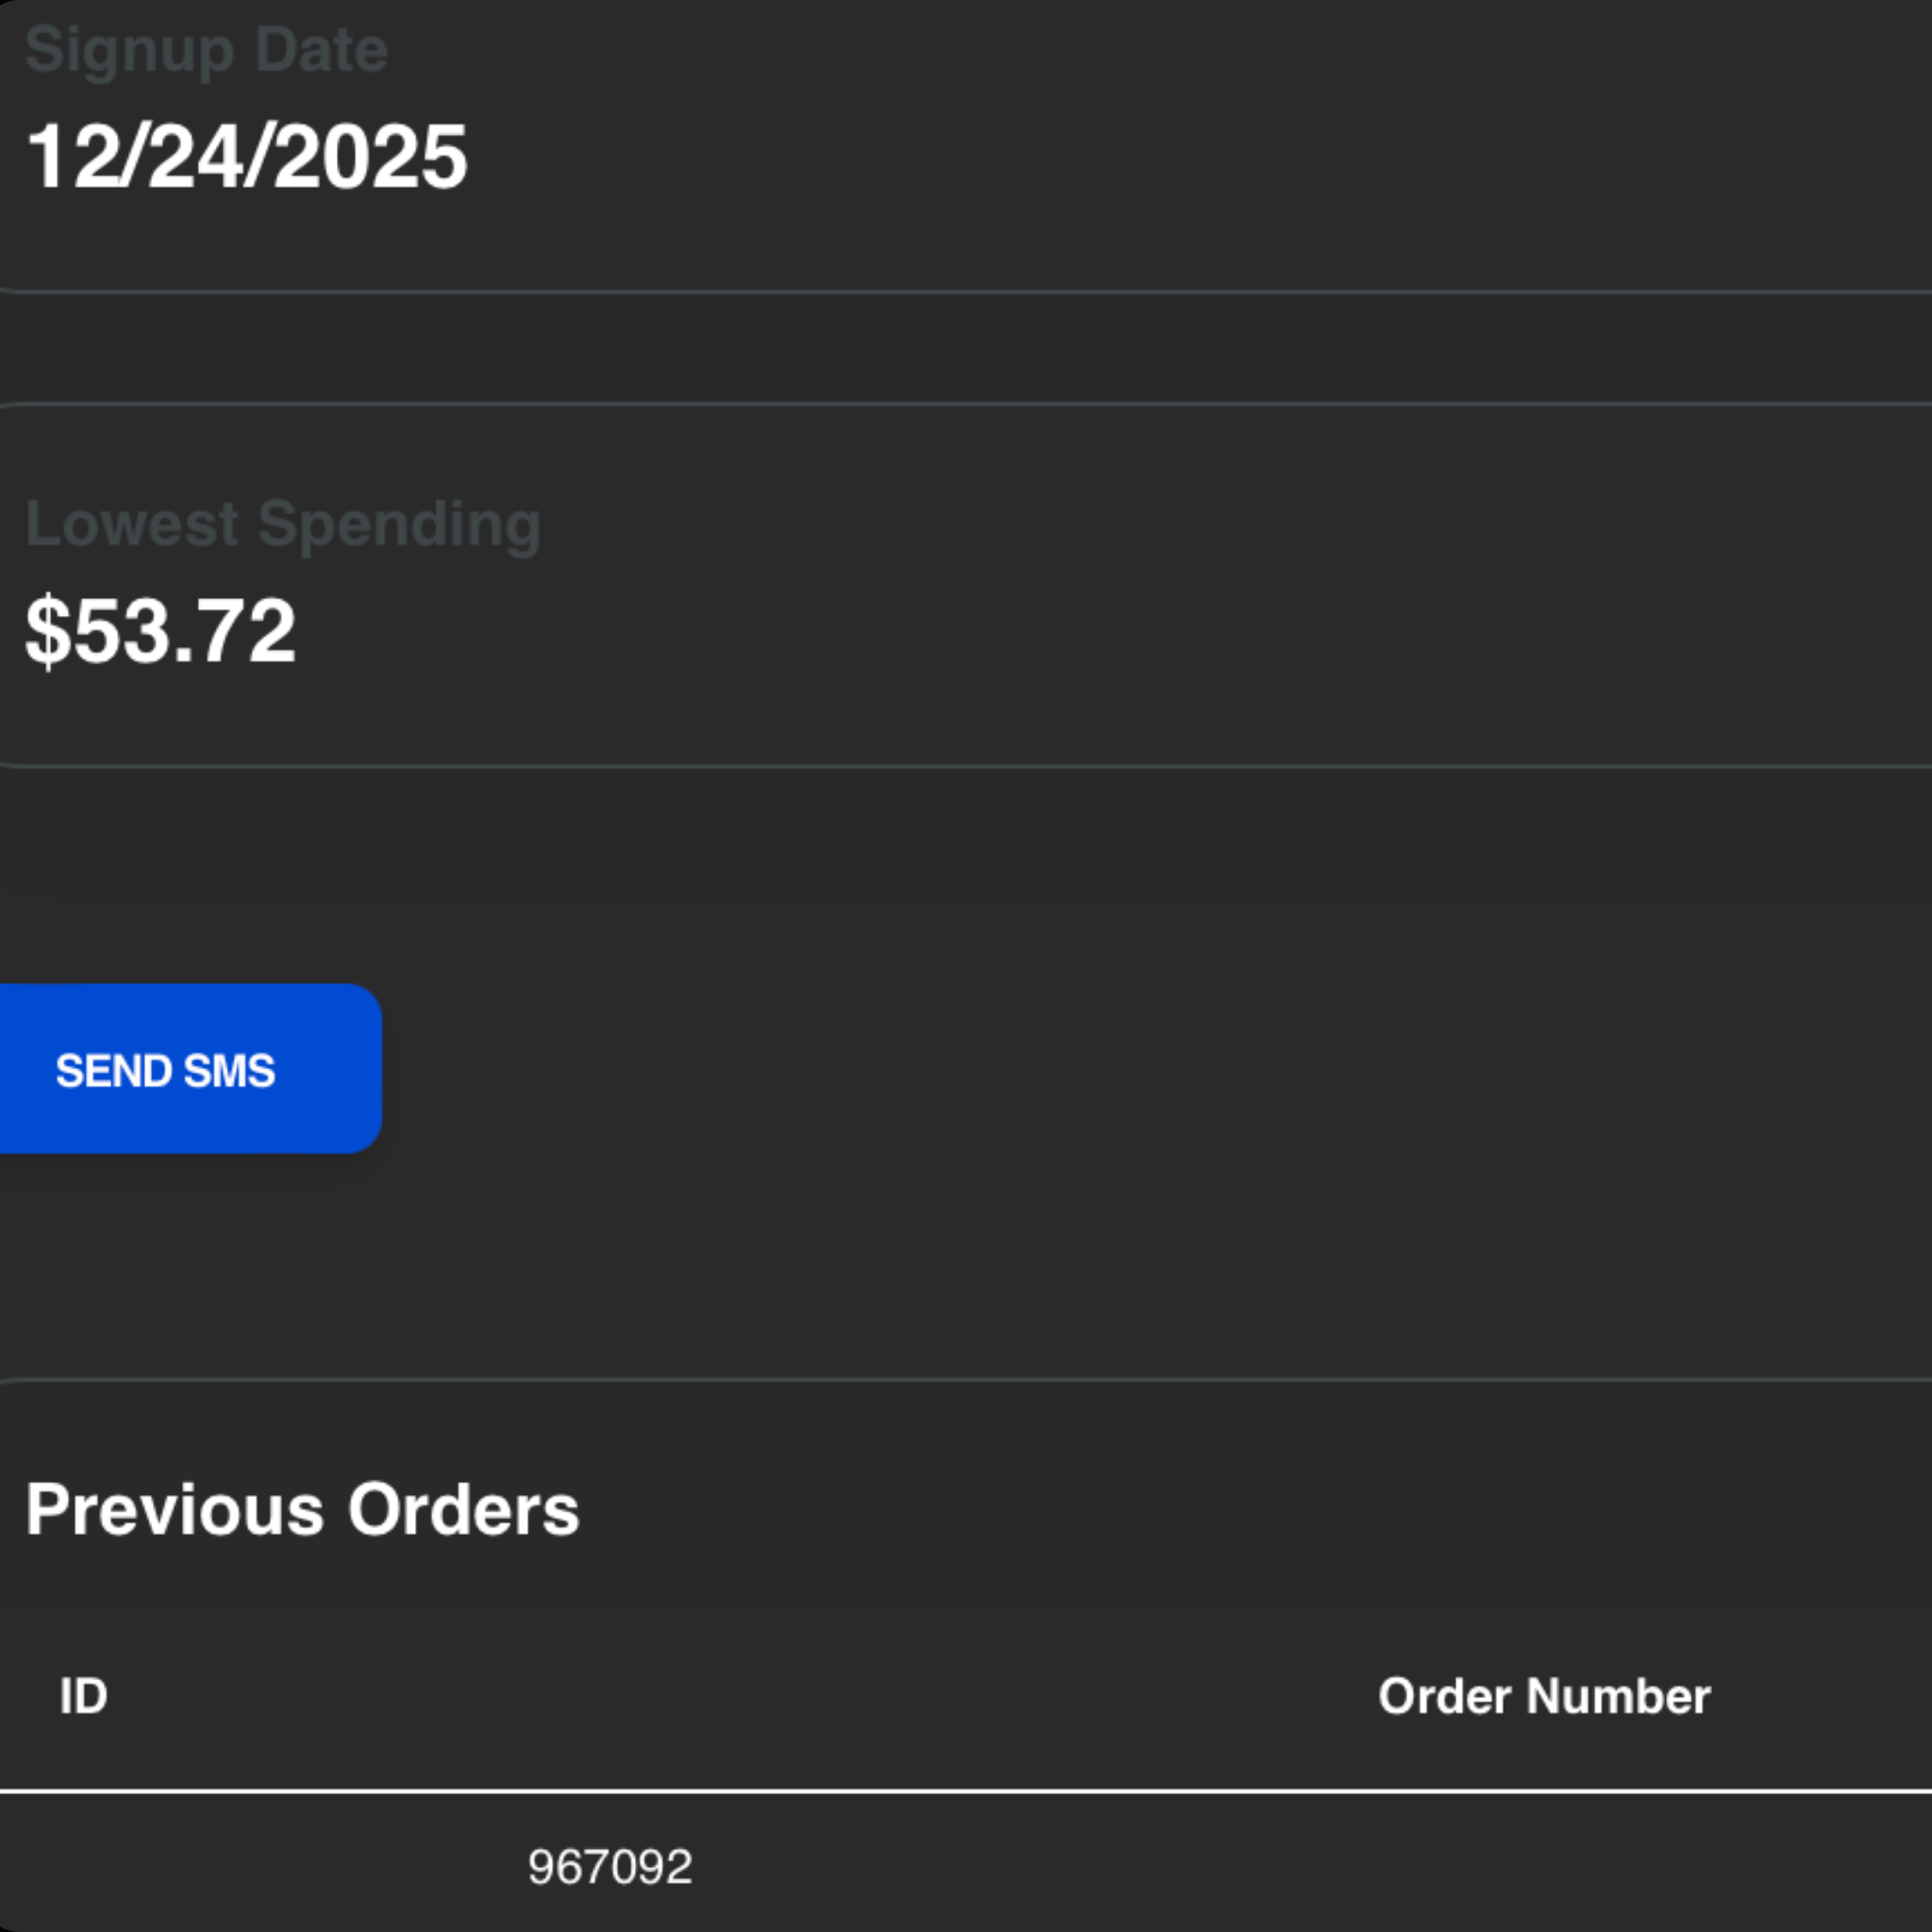Click the word SMS on the blue button
Screen dimensions: 1932x1932
pyautogui.click(x=229, y=1070)
